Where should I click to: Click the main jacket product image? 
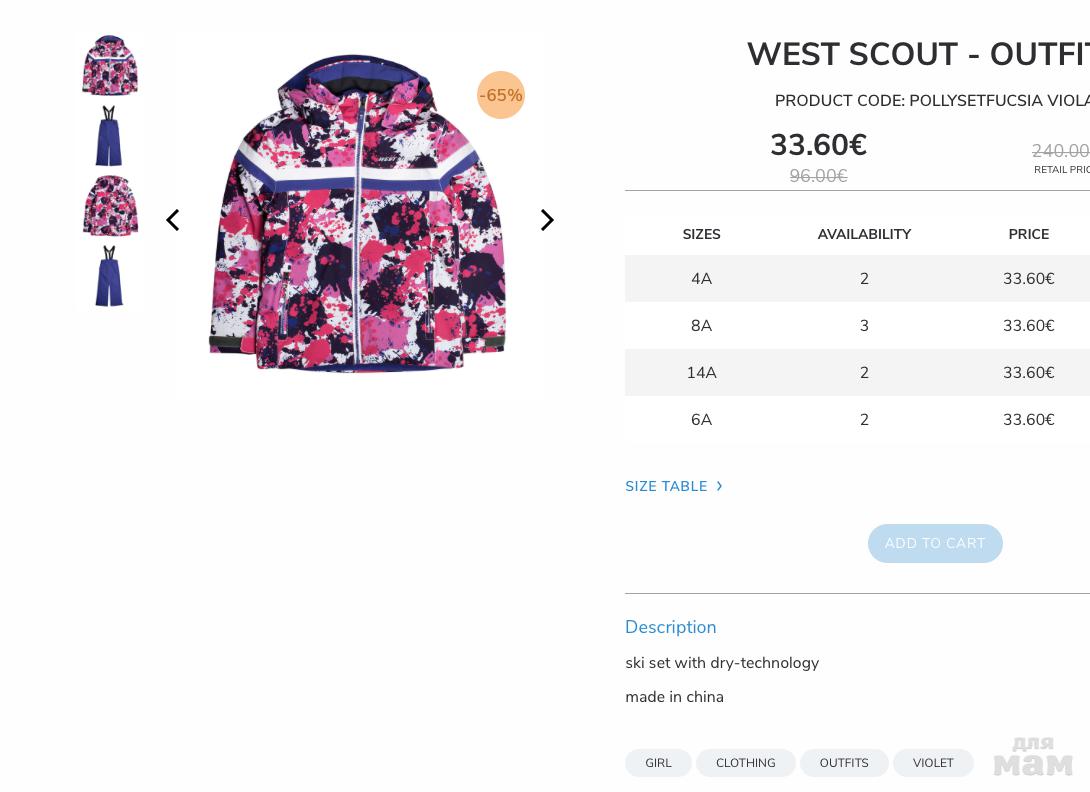coord(357,215)
